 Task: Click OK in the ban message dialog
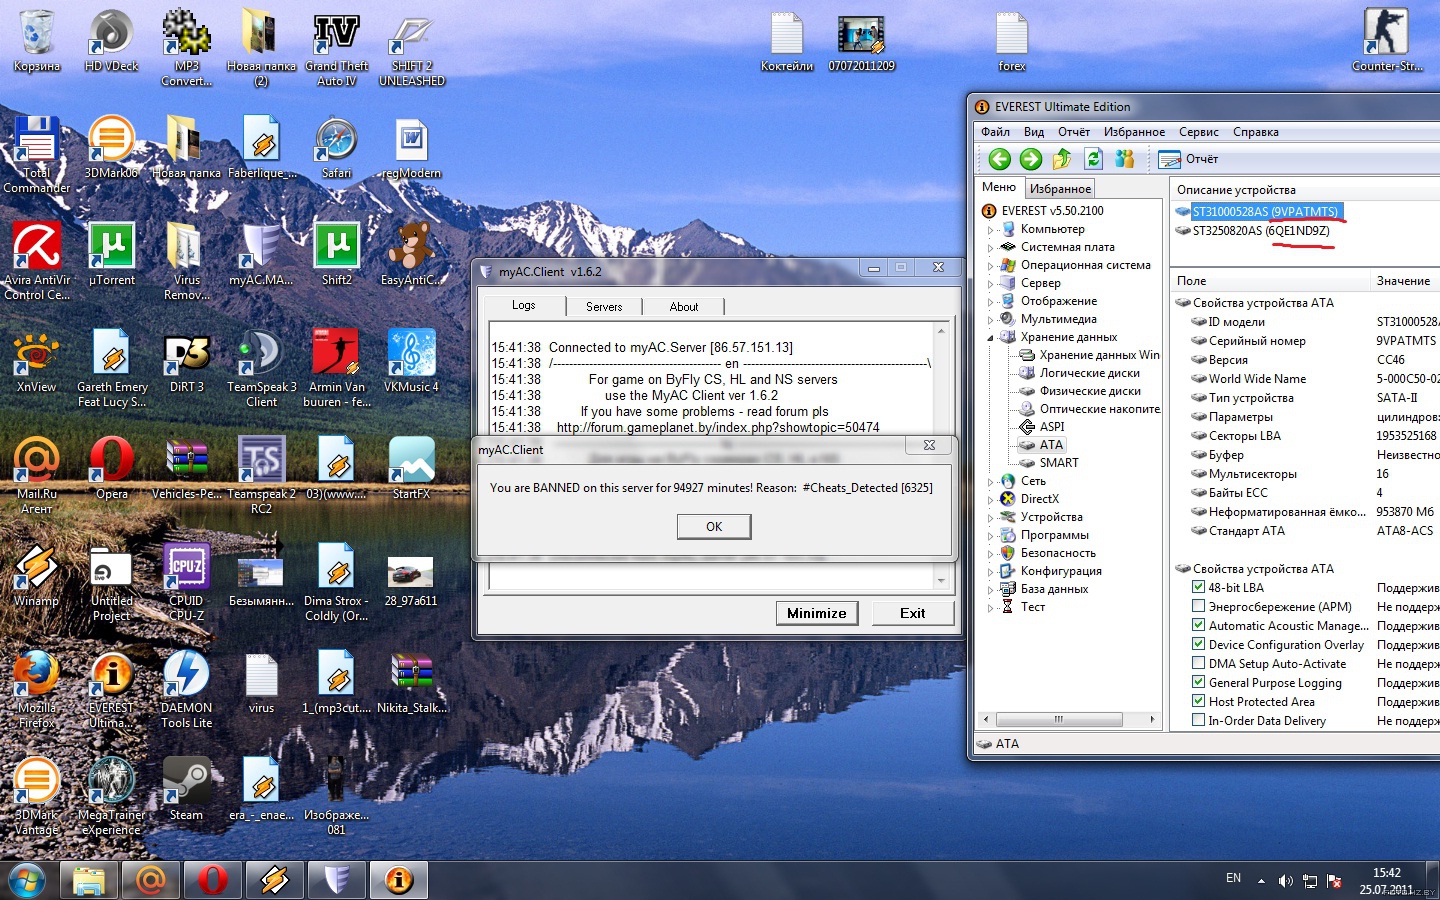[x=714, y=527]
